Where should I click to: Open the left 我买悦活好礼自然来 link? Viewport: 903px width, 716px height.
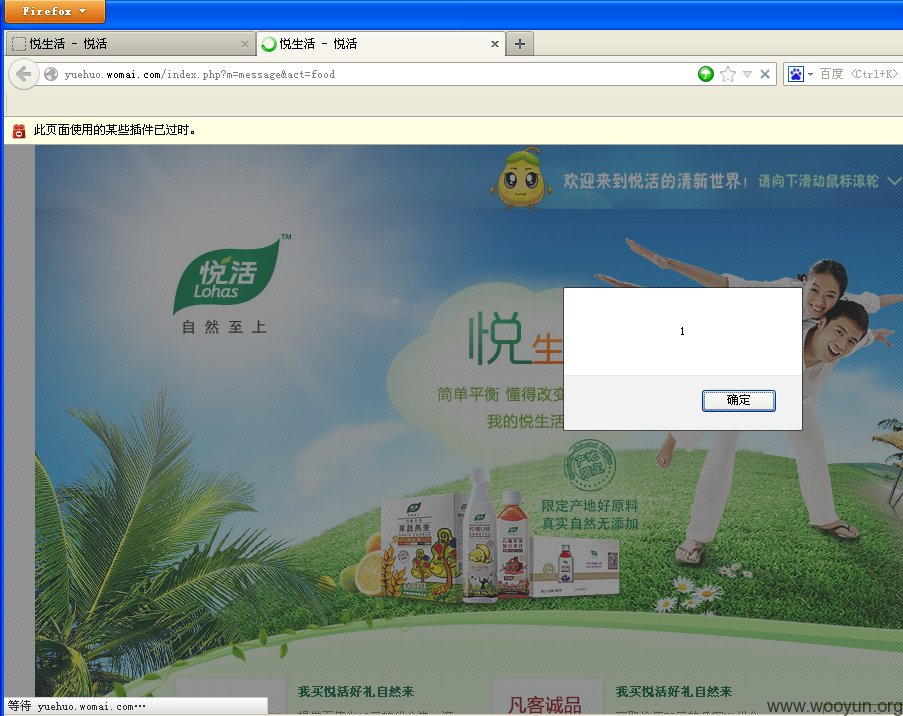(356, 691)
